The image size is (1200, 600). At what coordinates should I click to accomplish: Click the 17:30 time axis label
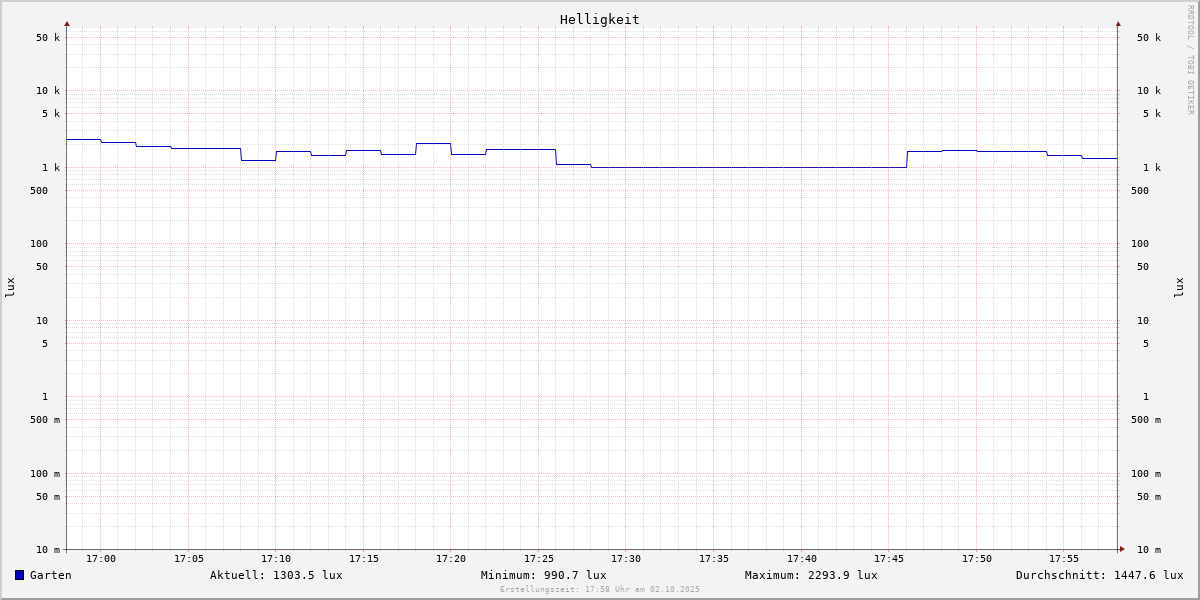click(x=626, y=559)
